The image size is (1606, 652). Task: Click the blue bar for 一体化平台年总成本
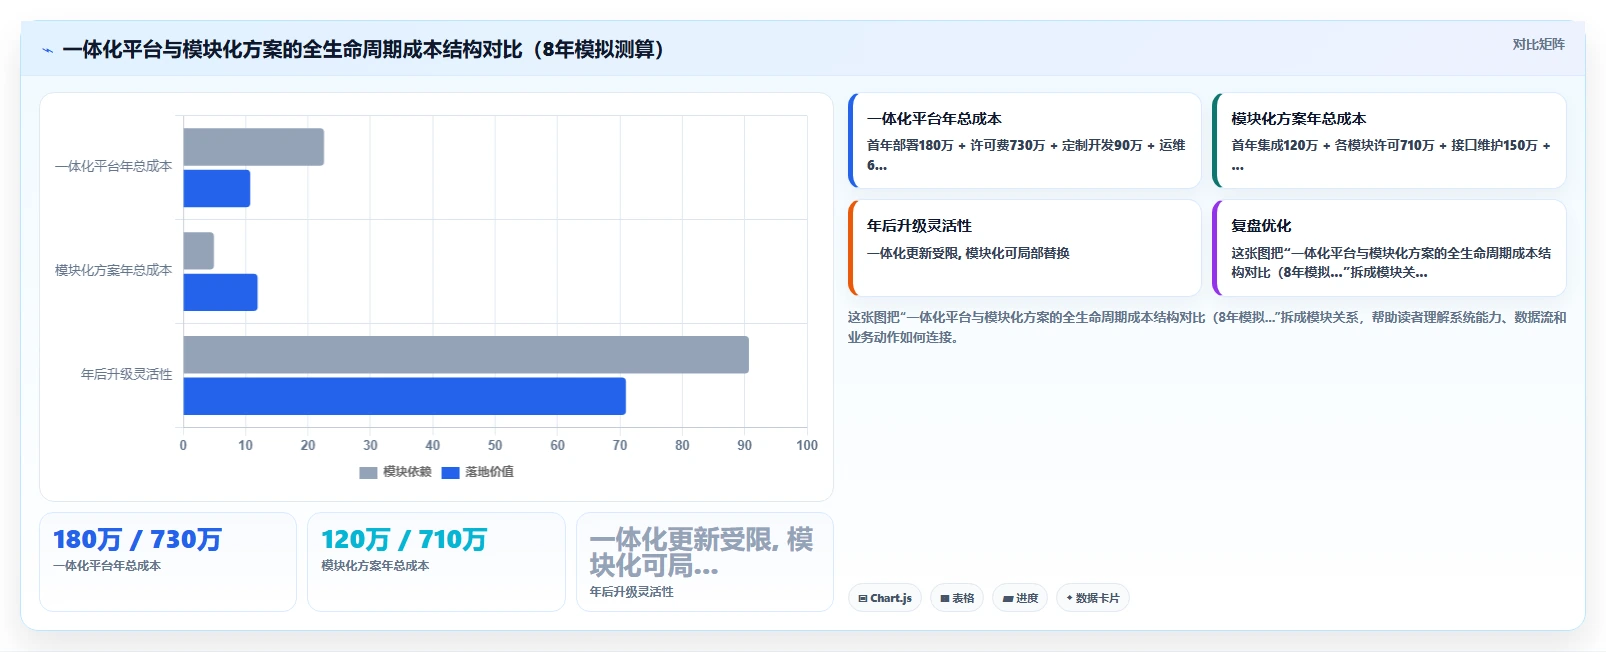coord(216,188)
